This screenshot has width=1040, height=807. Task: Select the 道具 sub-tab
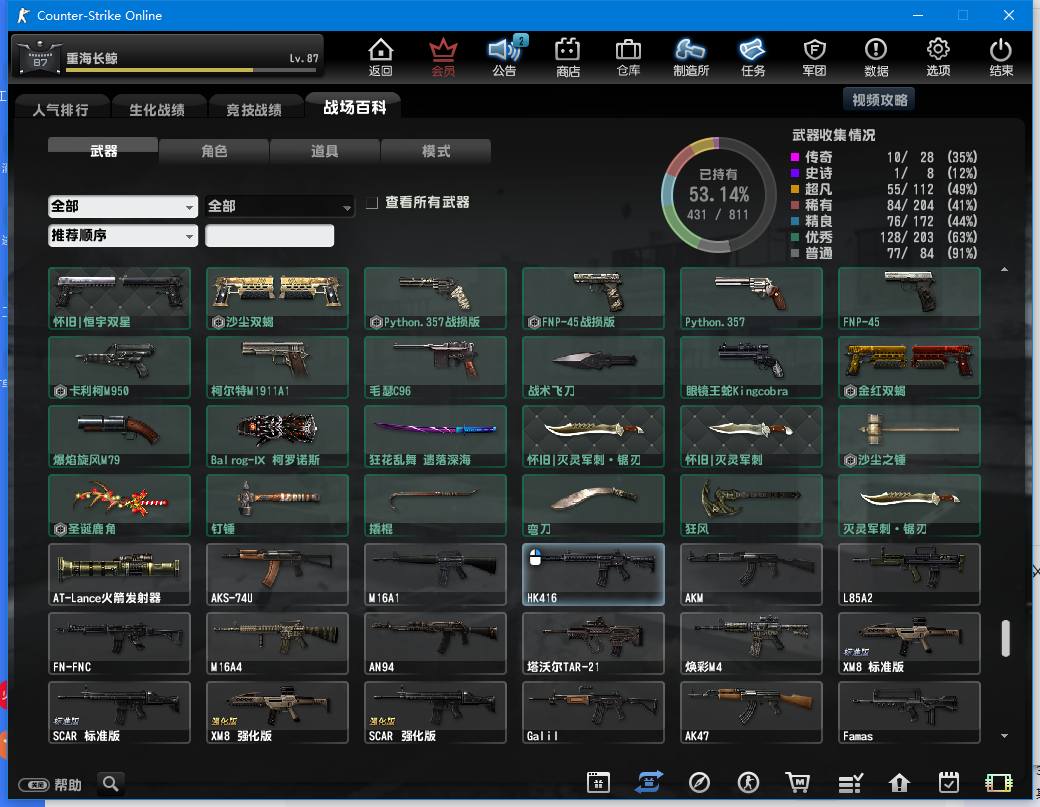pos(324,151)
